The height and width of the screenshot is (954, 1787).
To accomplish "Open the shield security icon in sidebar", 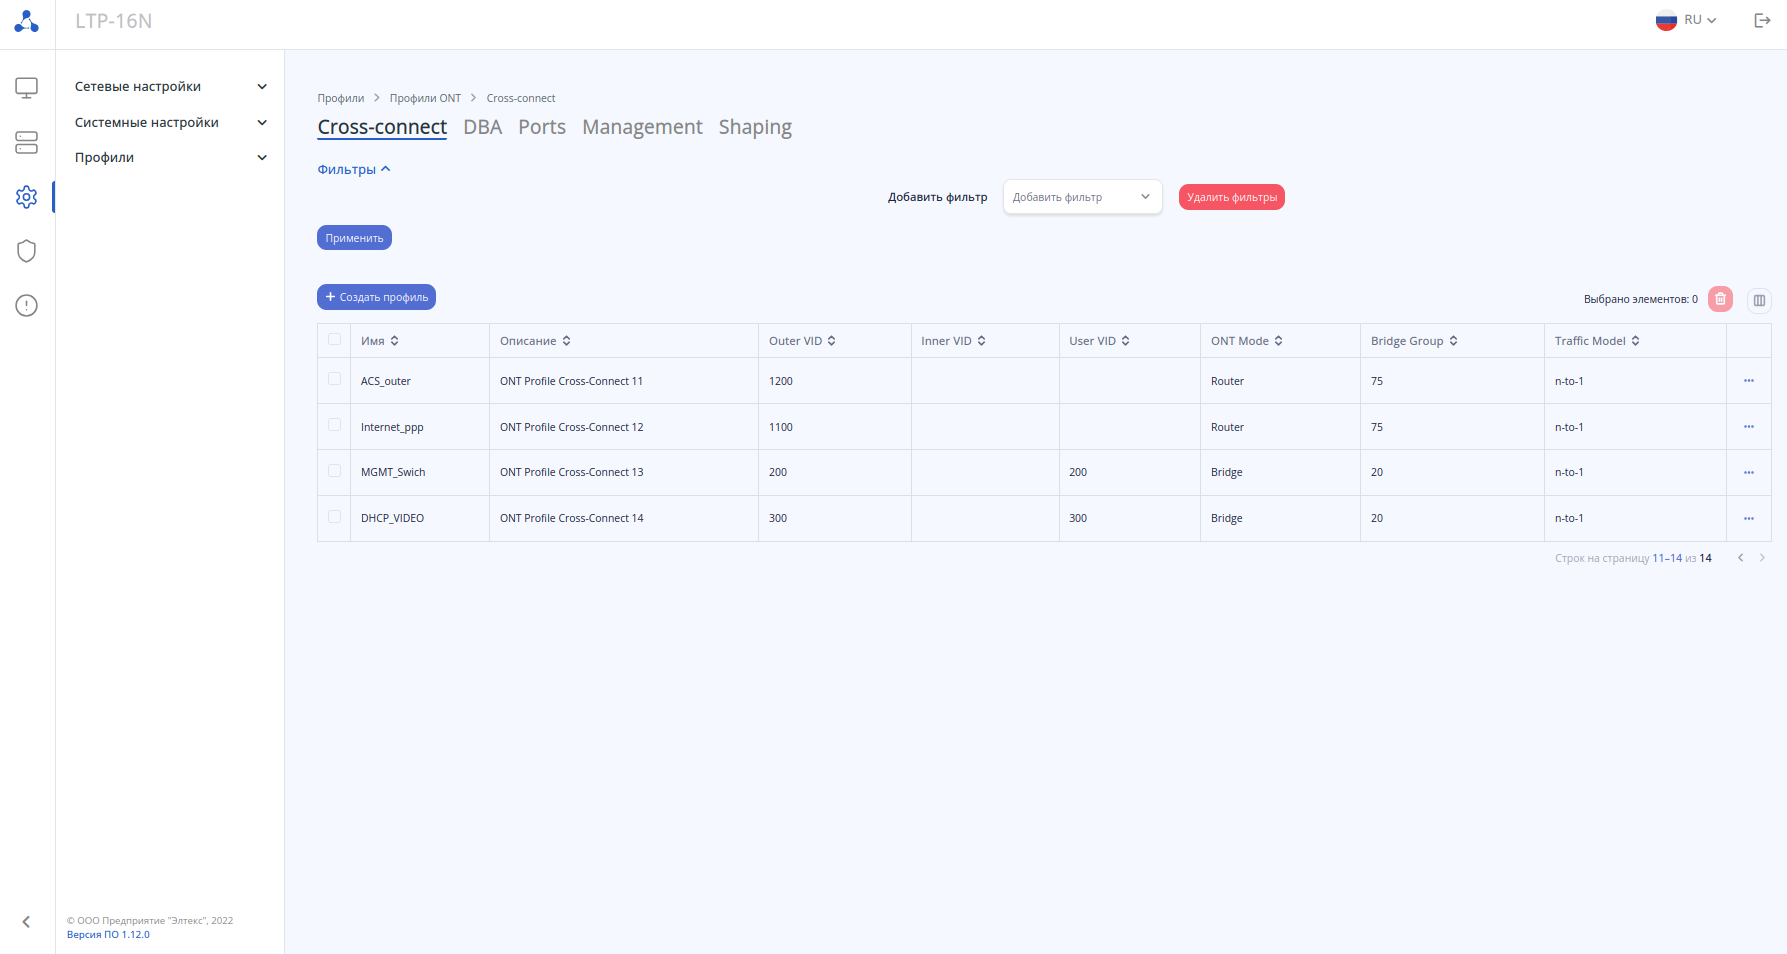I will [x=27, y=251].
